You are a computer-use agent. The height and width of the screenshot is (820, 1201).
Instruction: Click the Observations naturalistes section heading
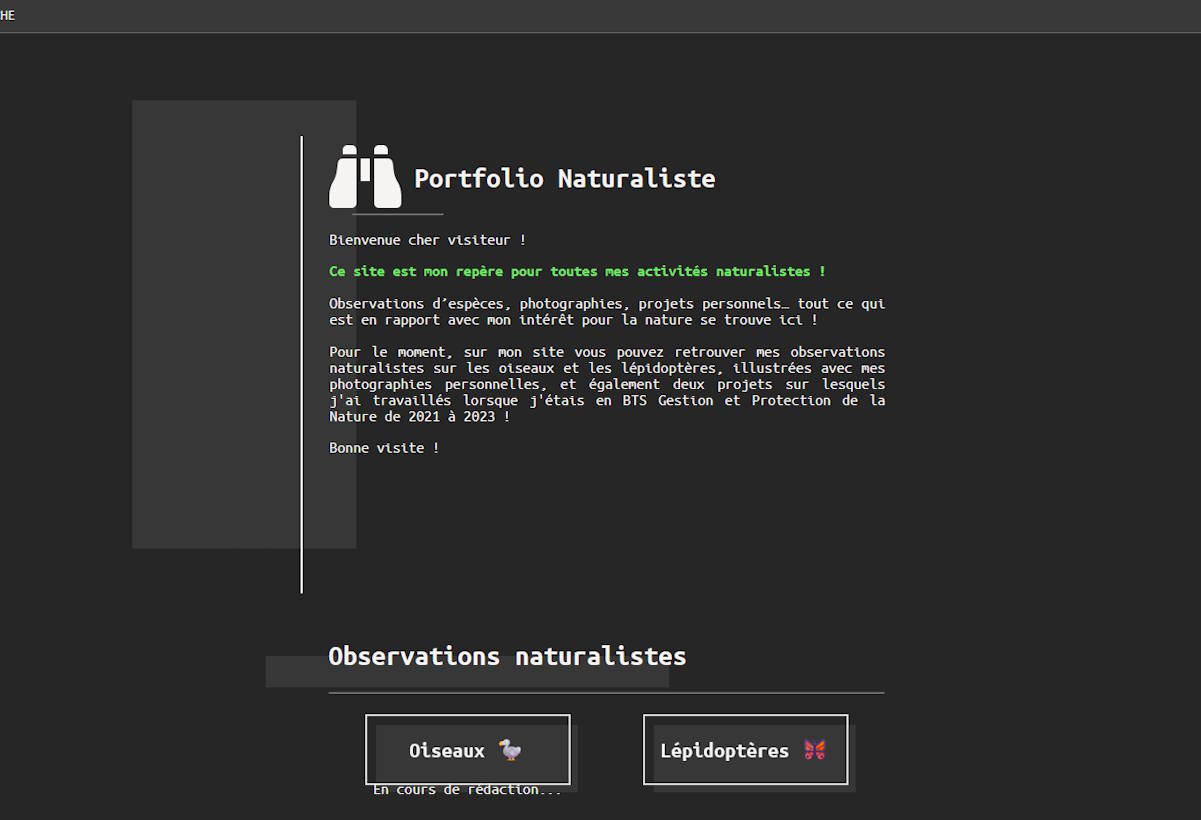(507, 656)
